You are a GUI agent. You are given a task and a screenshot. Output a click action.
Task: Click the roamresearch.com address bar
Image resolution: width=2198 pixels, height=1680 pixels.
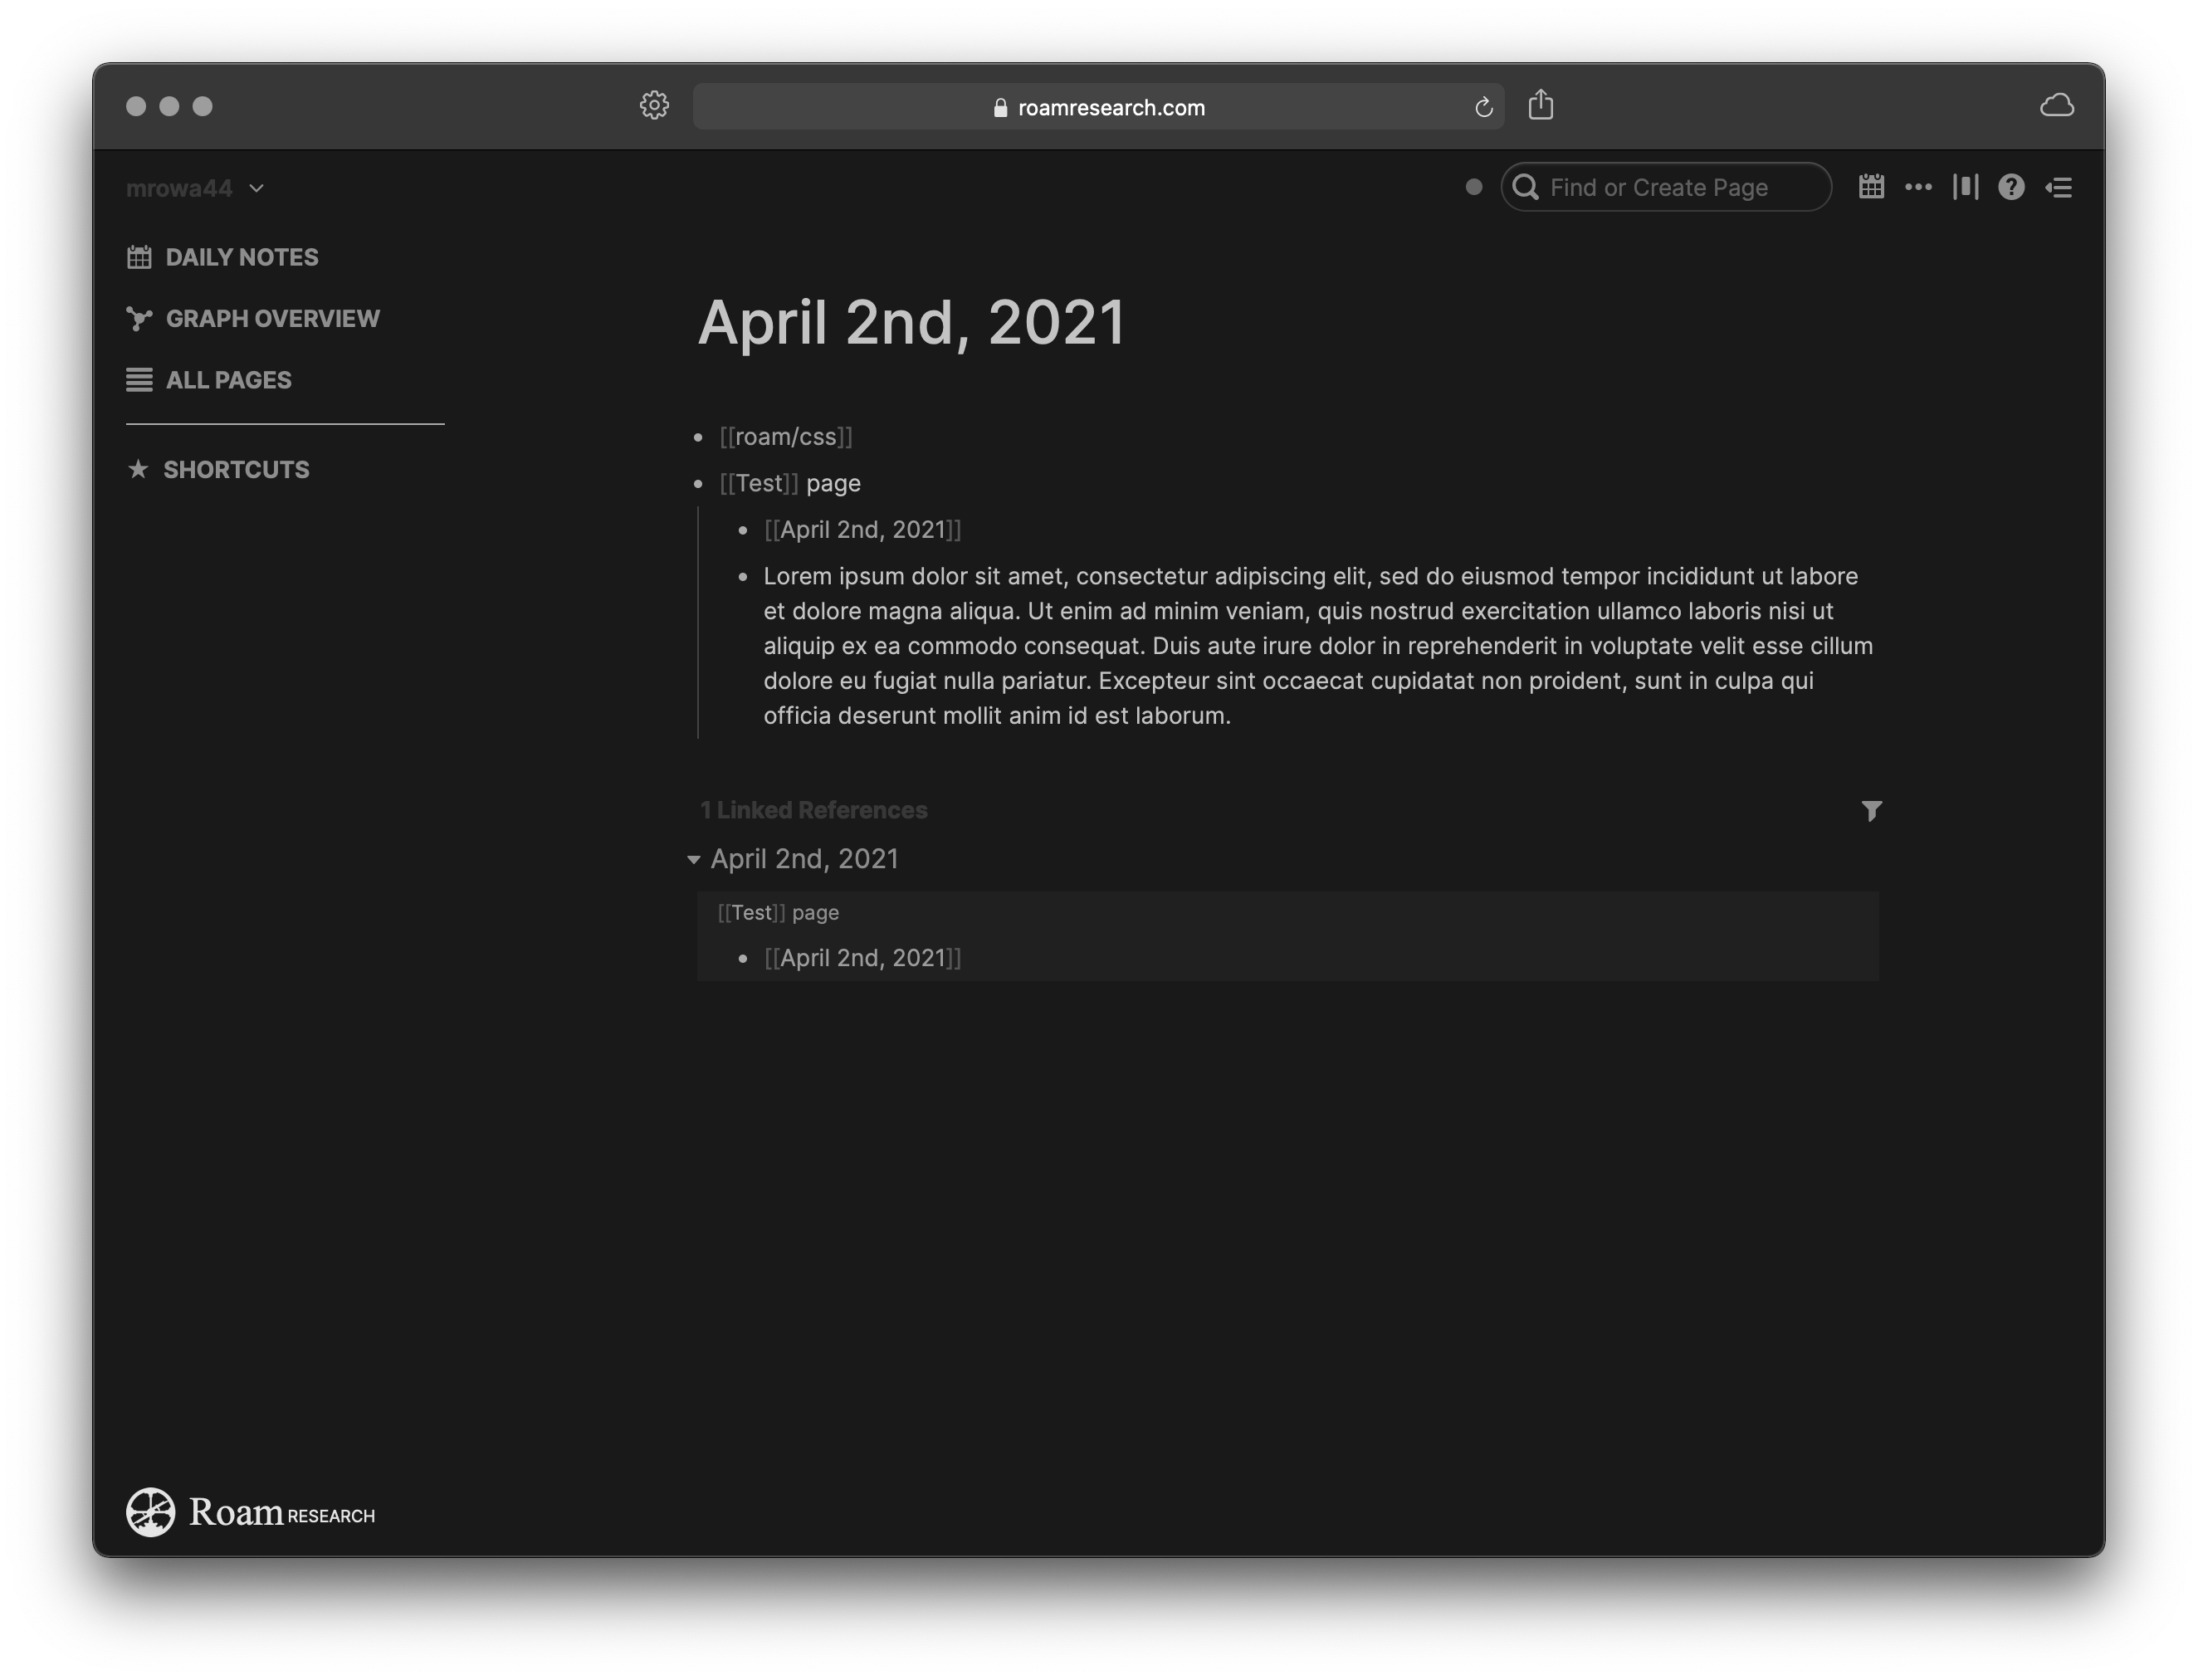click(1098, 107)
